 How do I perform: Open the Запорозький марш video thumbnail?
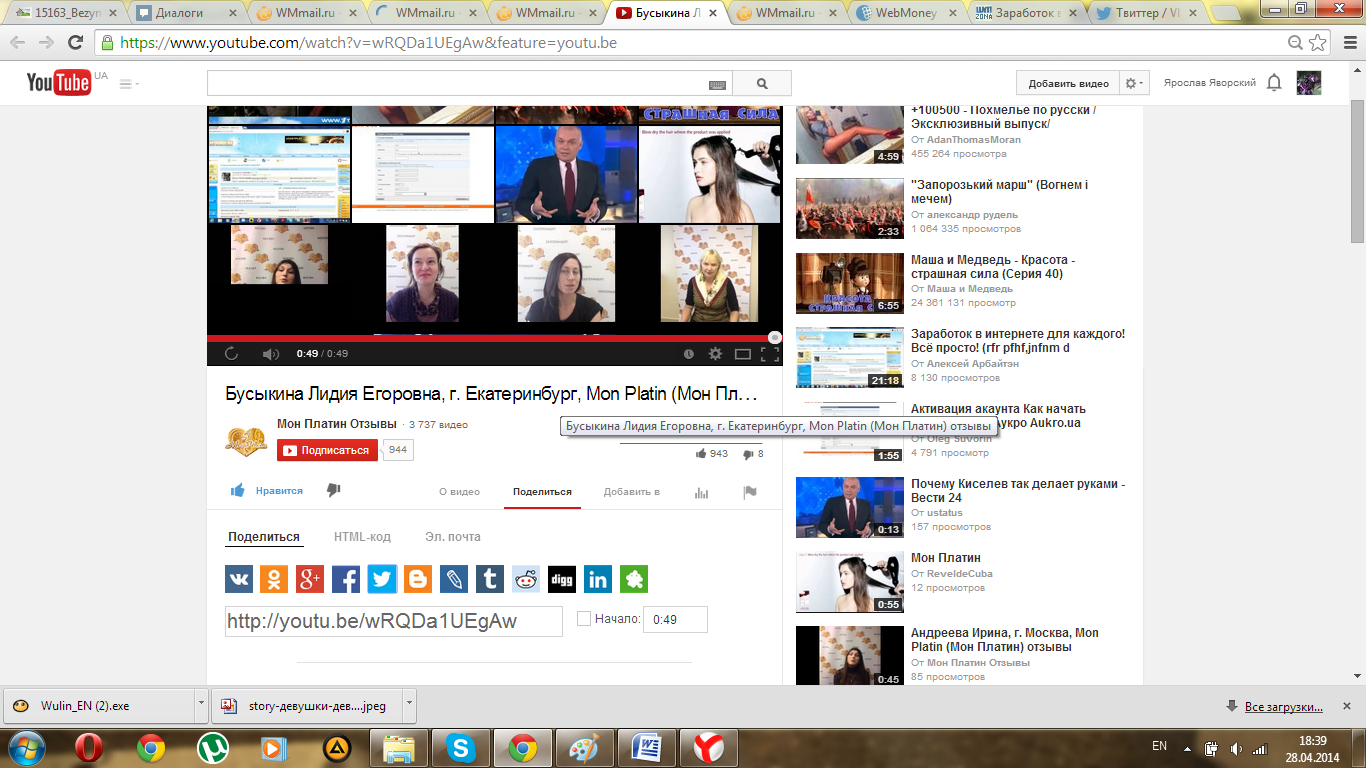pyautogui.click(x=850, y=208)
